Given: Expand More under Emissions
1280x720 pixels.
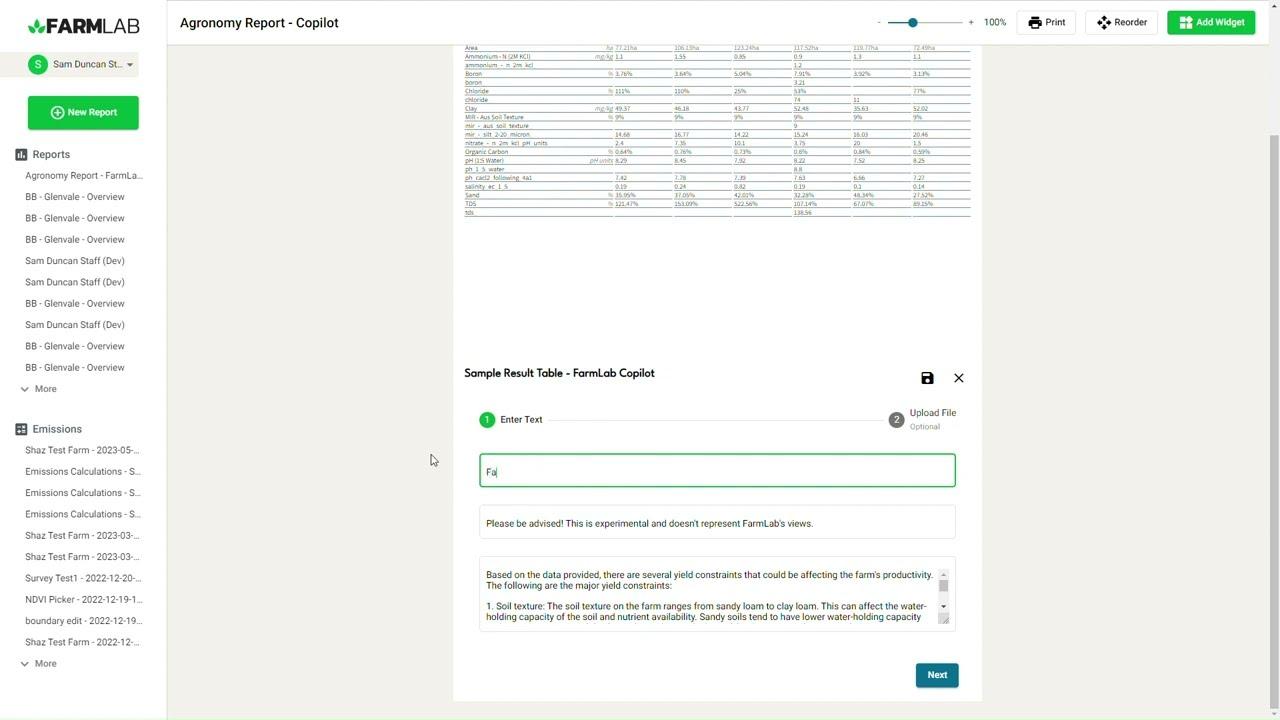Looking at the screenshot, I should [x=39, y=664].
